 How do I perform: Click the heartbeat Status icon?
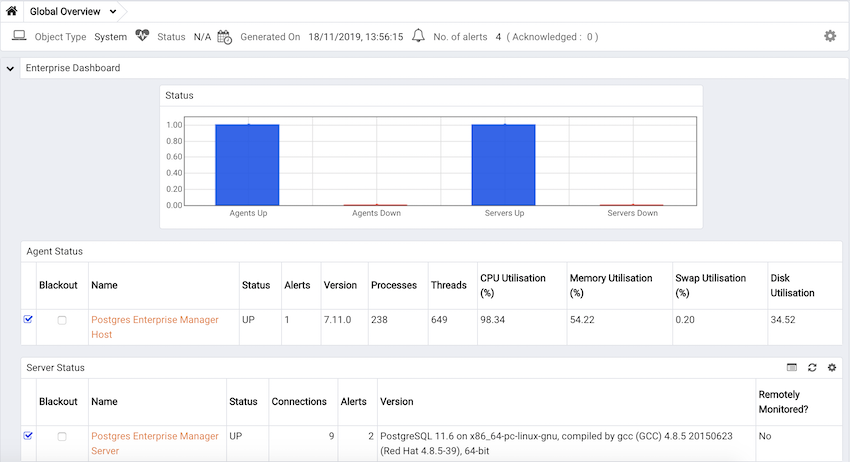[x=142, y=36]
